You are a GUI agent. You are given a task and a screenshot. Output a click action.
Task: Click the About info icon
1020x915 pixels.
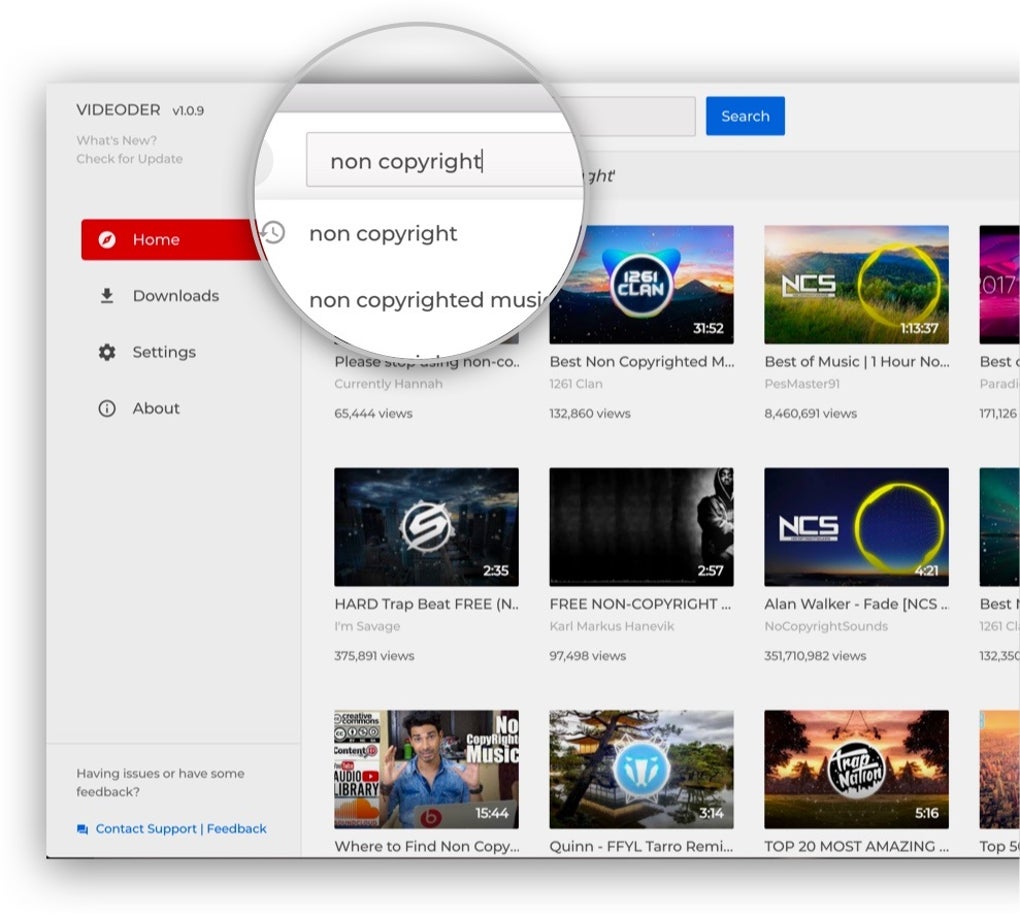pos(107,408)
